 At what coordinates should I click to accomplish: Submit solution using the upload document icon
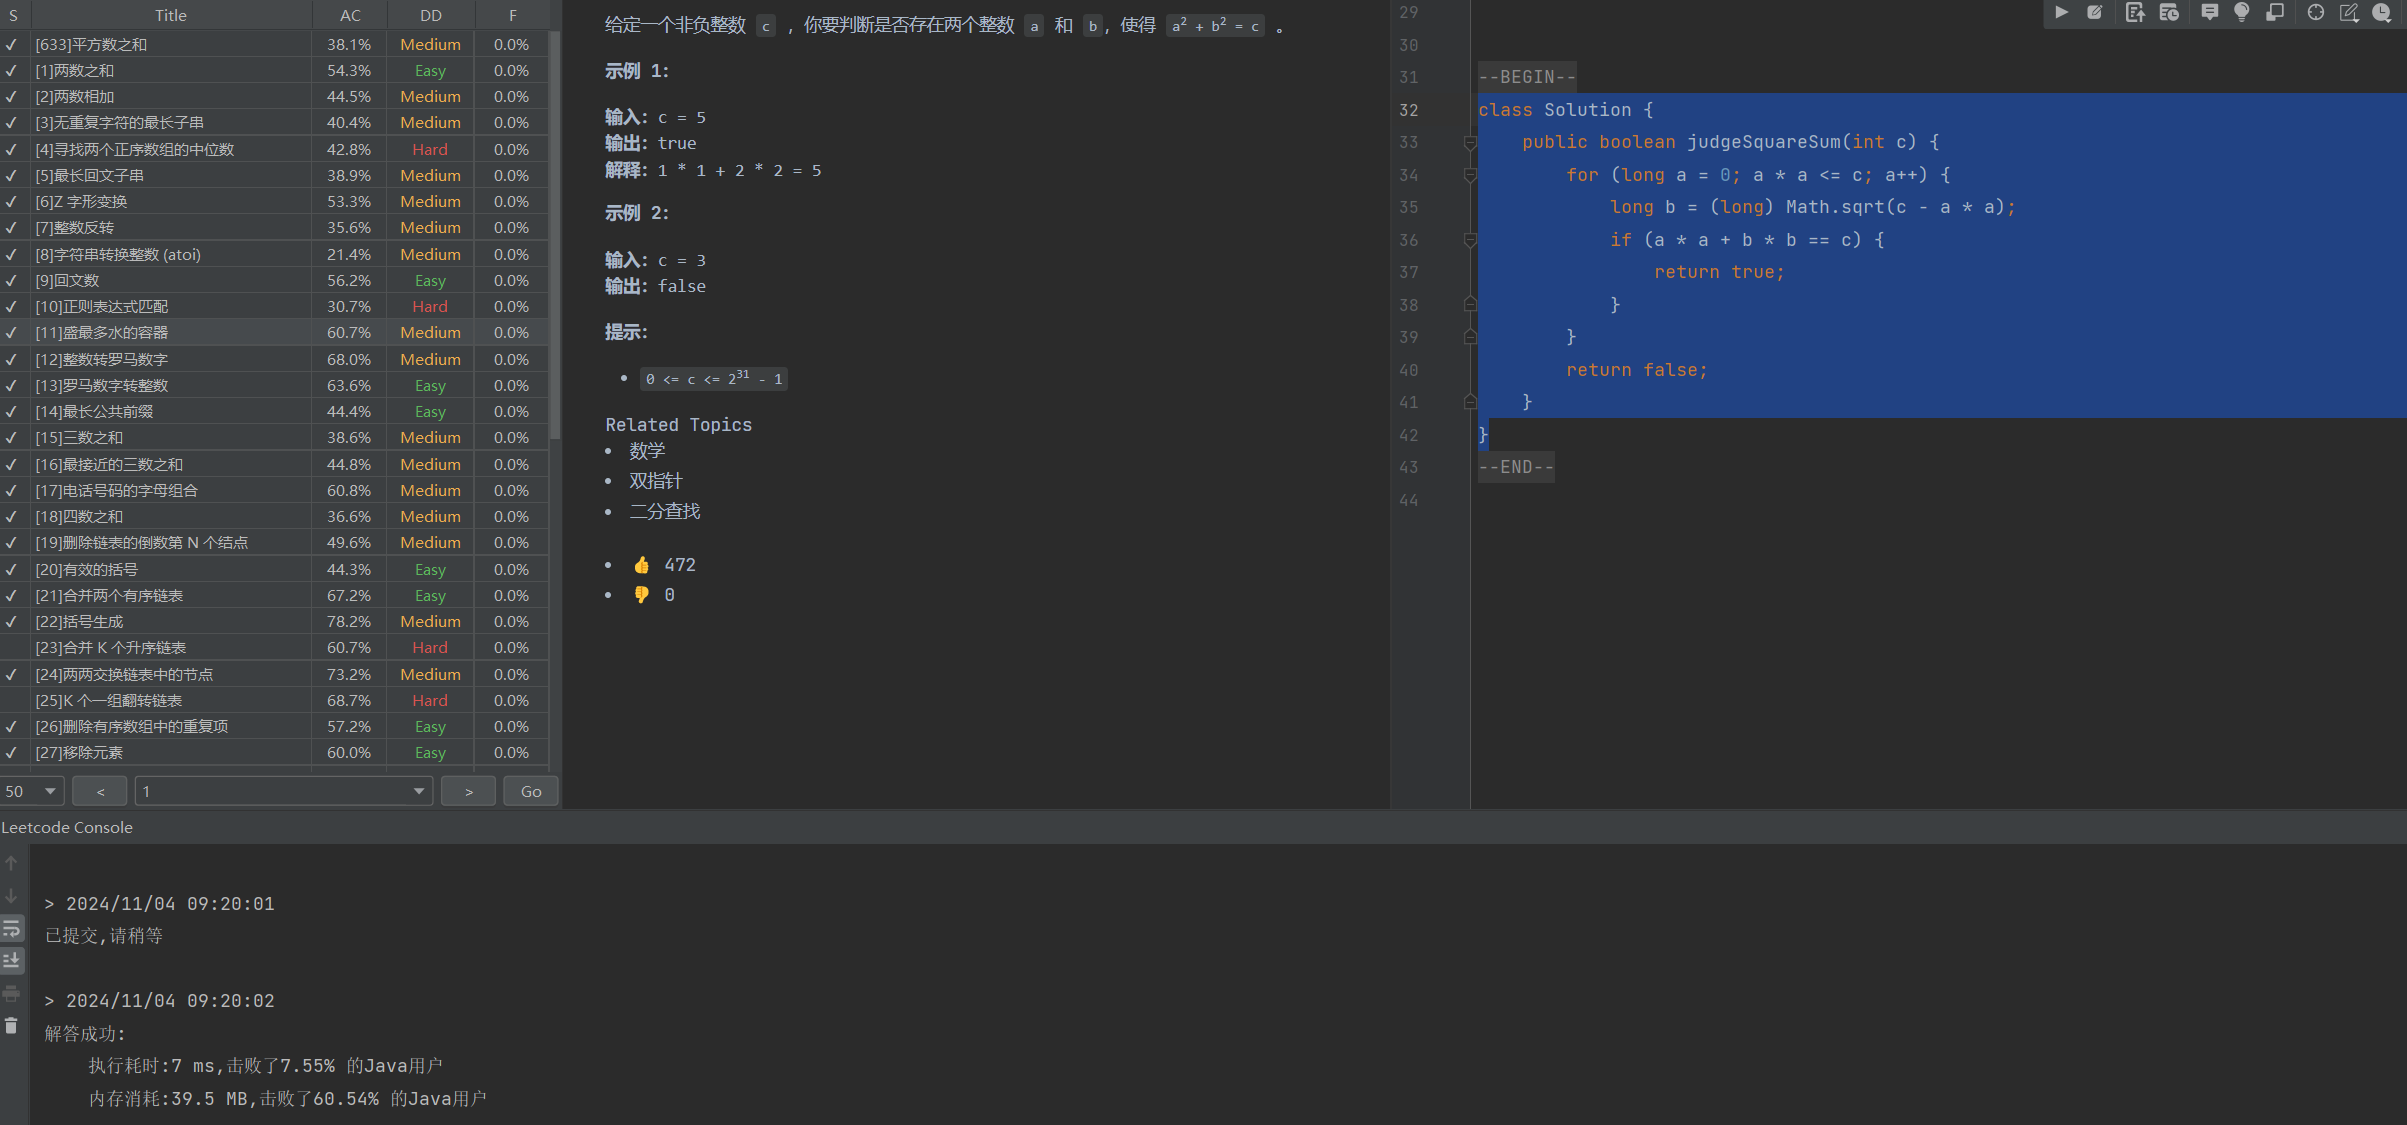click(2134, 12)
